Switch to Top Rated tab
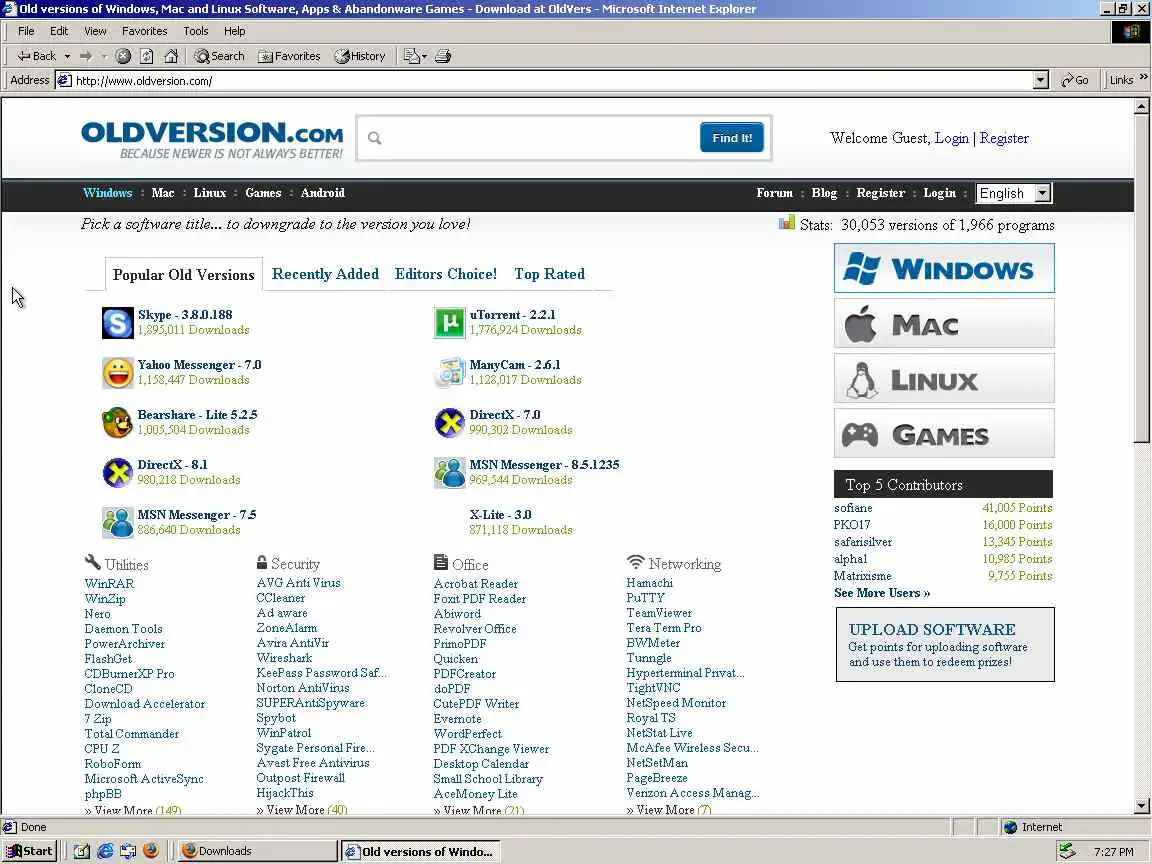 [x=550, y=274]
